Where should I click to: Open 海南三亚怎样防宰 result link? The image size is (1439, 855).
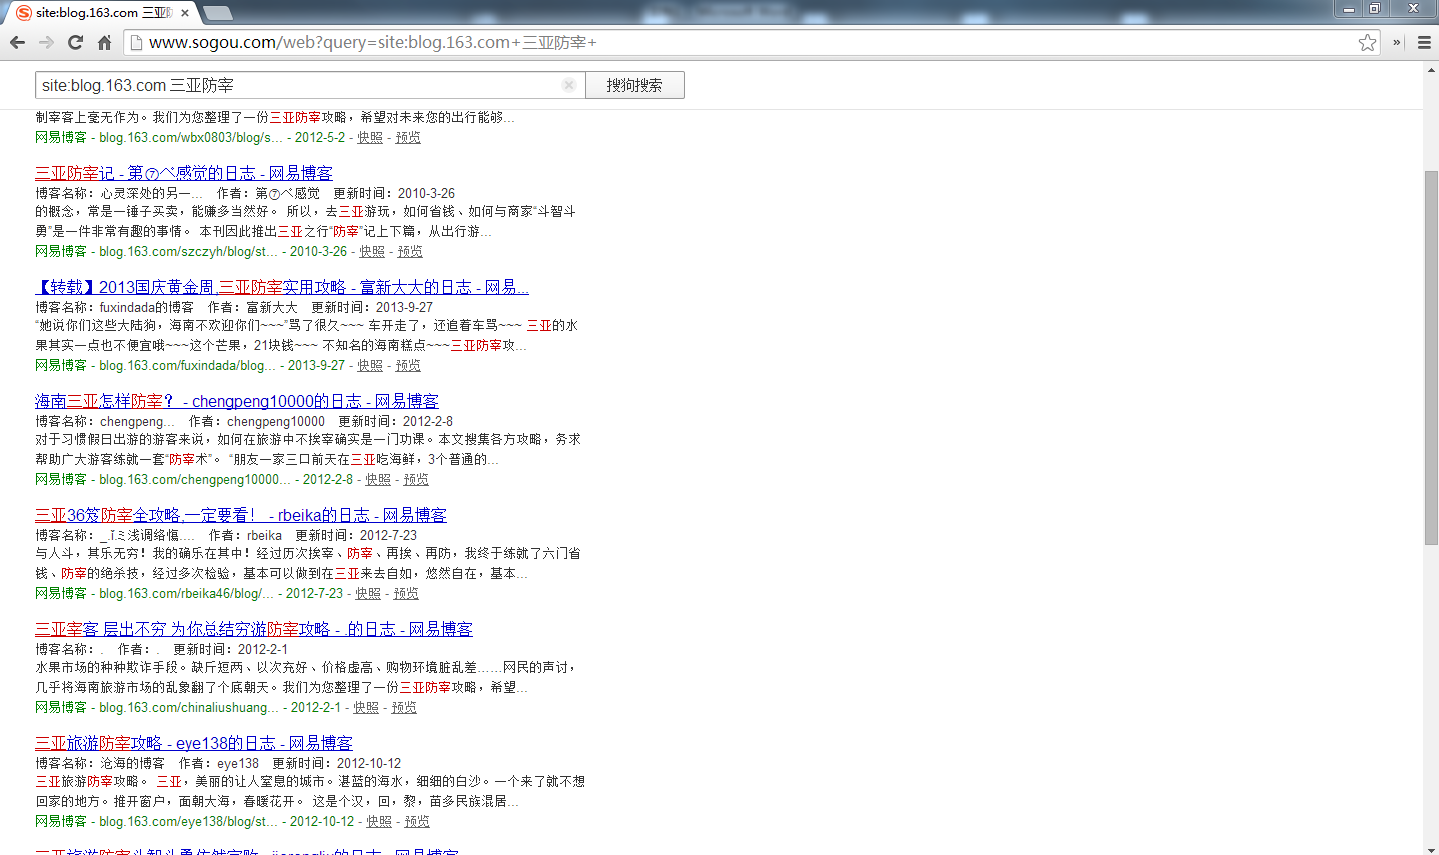click(x=236, y=401)
